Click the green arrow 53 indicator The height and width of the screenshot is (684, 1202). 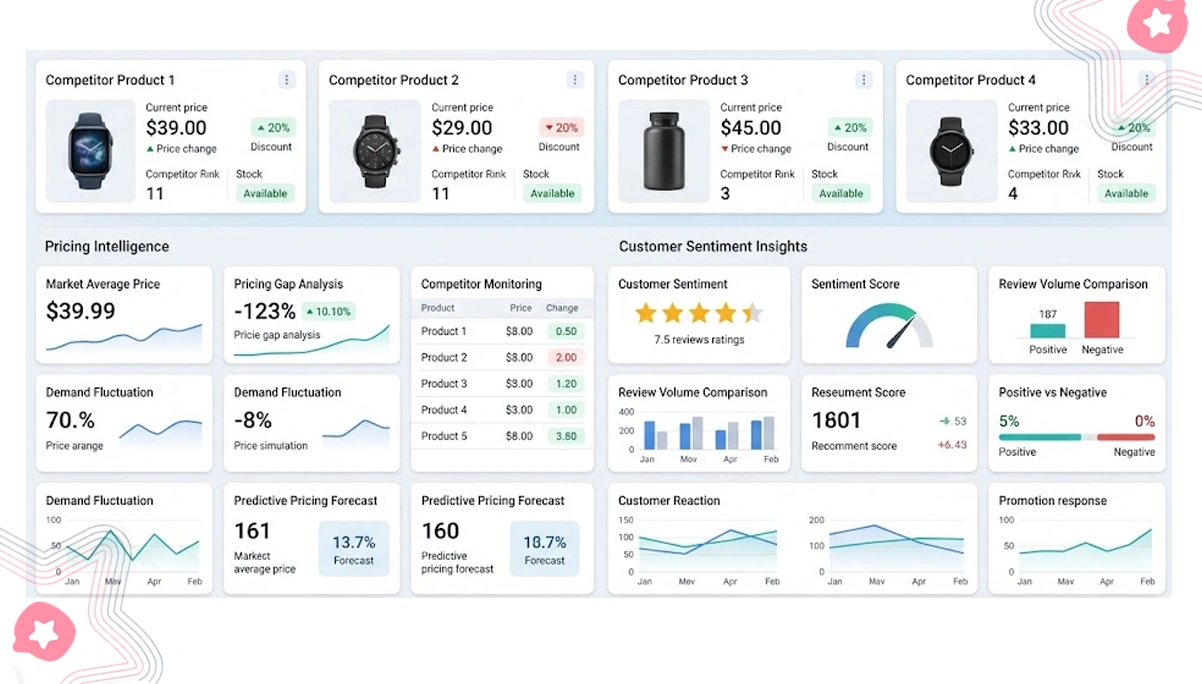tap(954, 421)
